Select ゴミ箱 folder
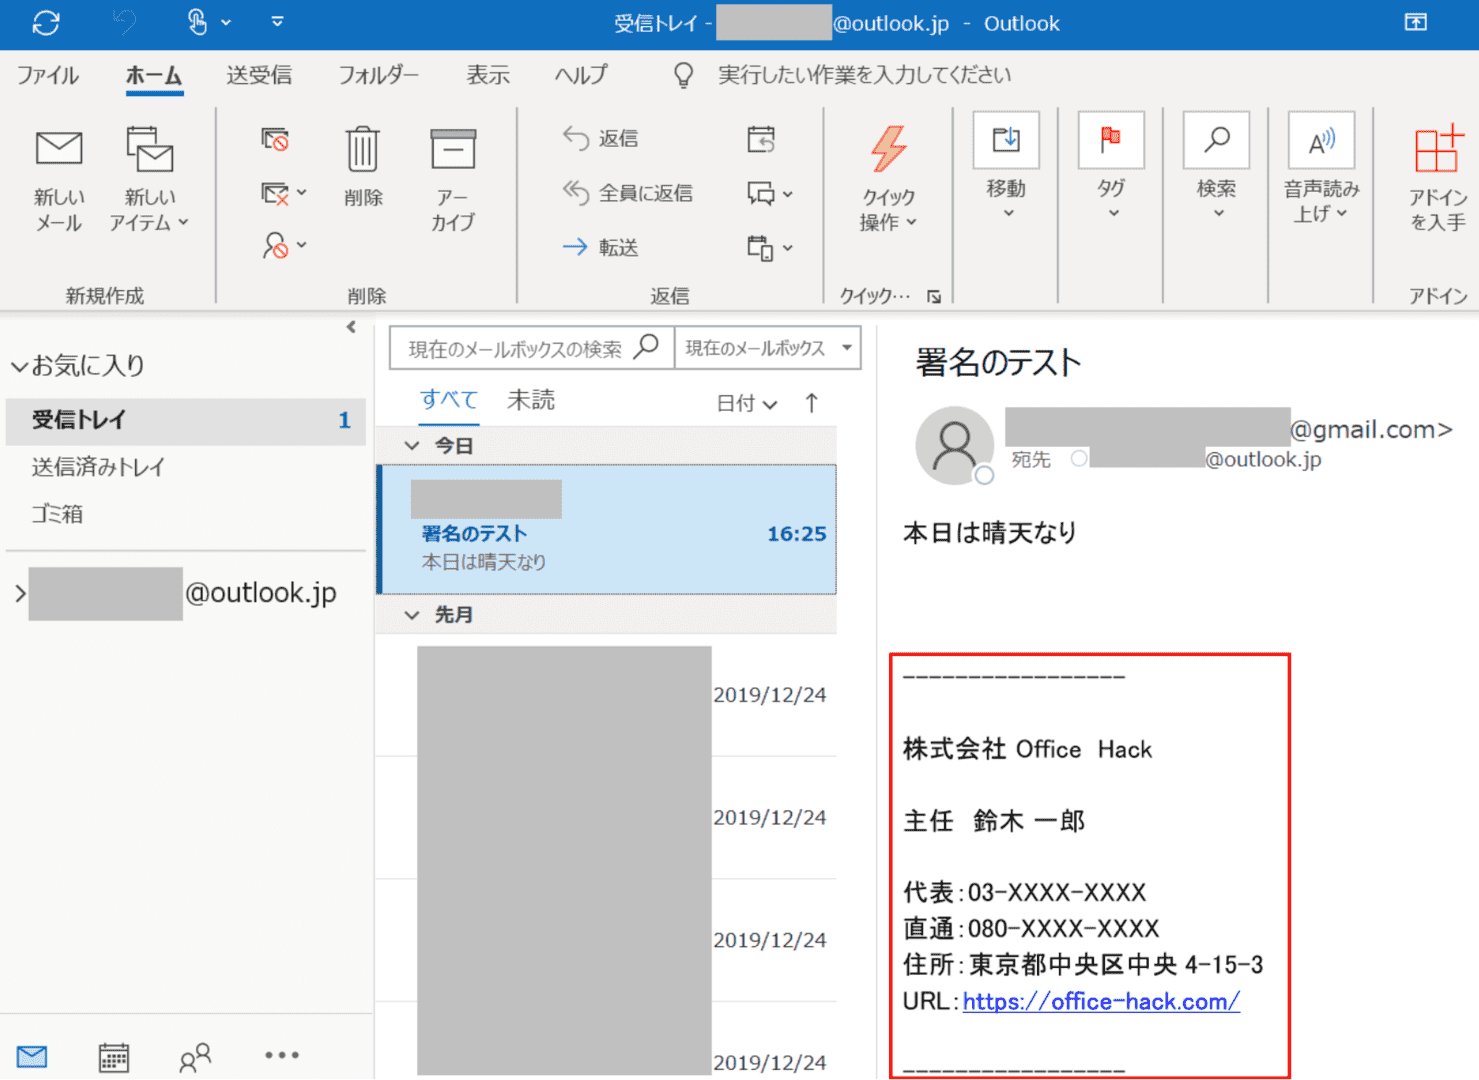1479x1080 pixels. (57, 514)
